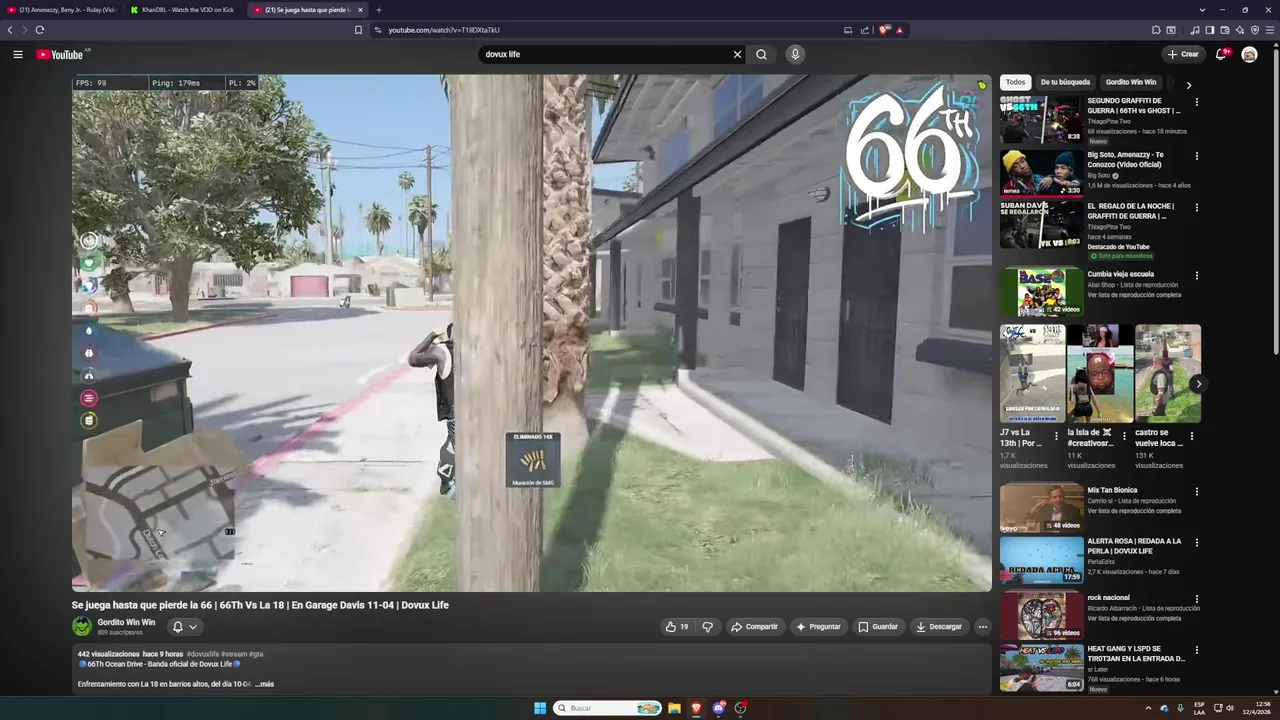1280x720 pixels.
Task: Dislike the video with thumbs down
Action: 707,627
